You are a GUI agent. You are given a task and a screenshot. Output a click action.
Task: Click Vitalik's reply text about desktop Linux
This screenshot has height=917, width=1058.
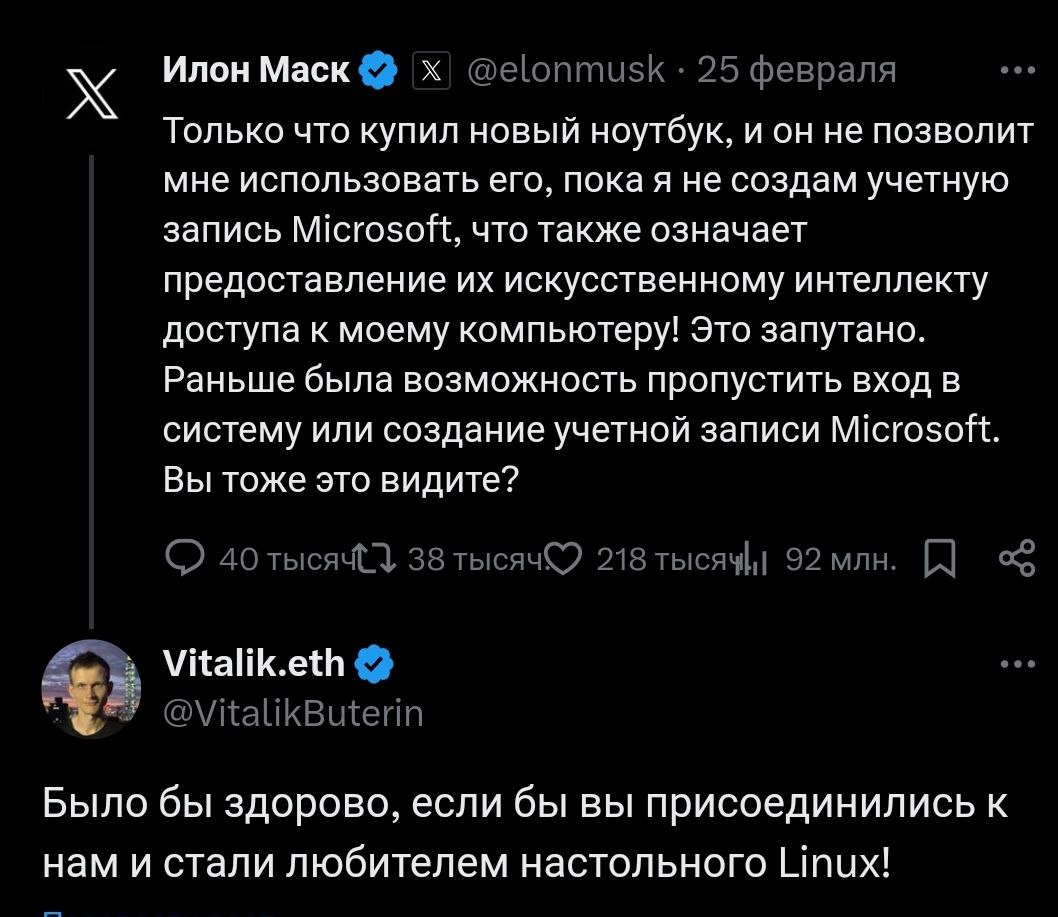click(525, 832)
